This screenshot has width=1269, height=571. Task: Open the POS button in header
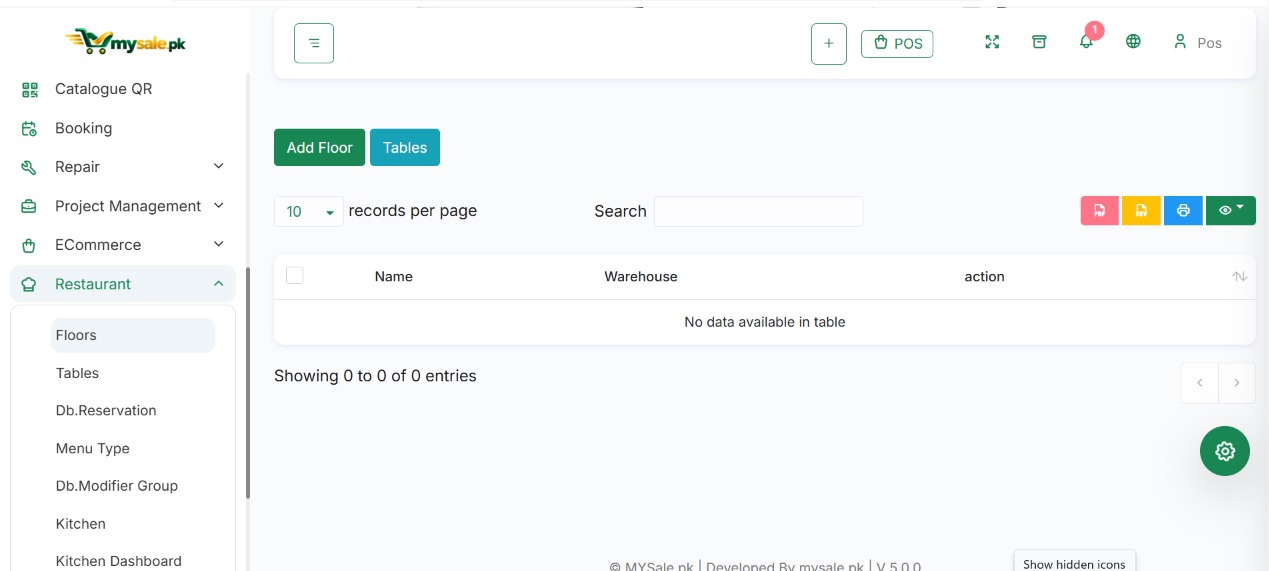point(897,44)
